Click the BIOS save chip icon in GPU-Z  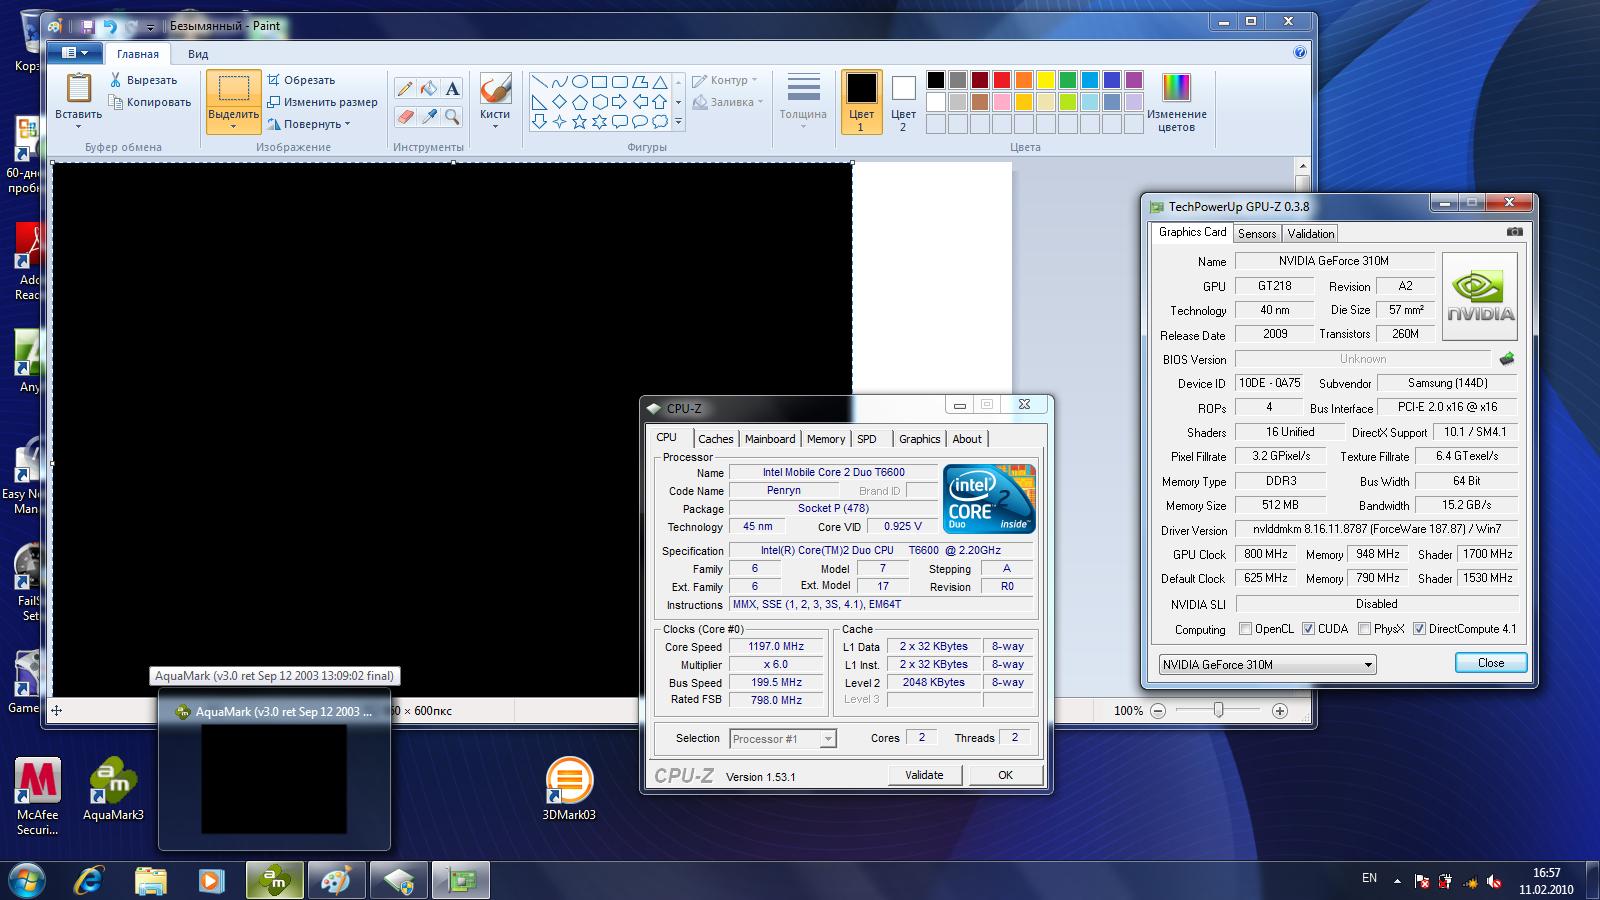1507,358
